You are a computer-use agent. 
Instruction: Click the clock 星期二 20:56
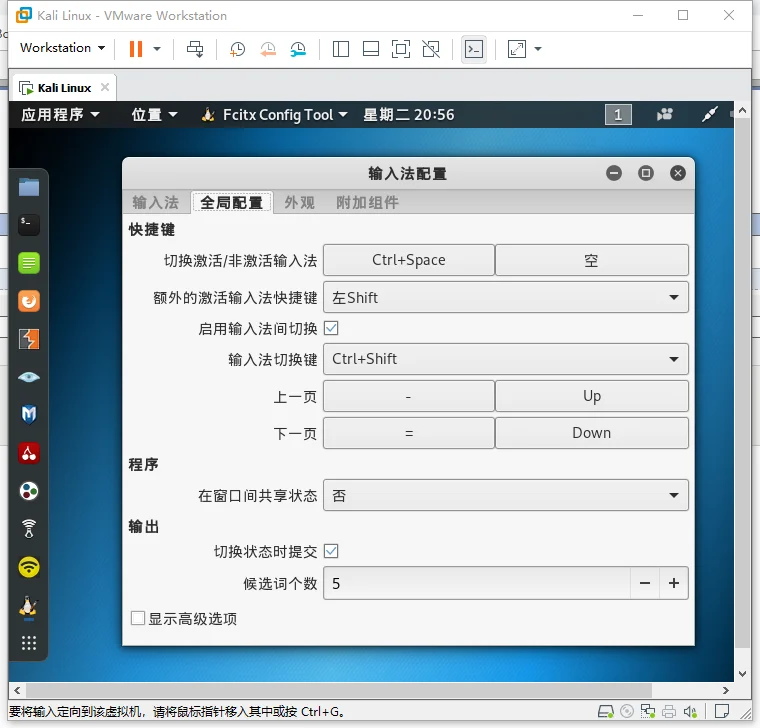coord(409,115)
